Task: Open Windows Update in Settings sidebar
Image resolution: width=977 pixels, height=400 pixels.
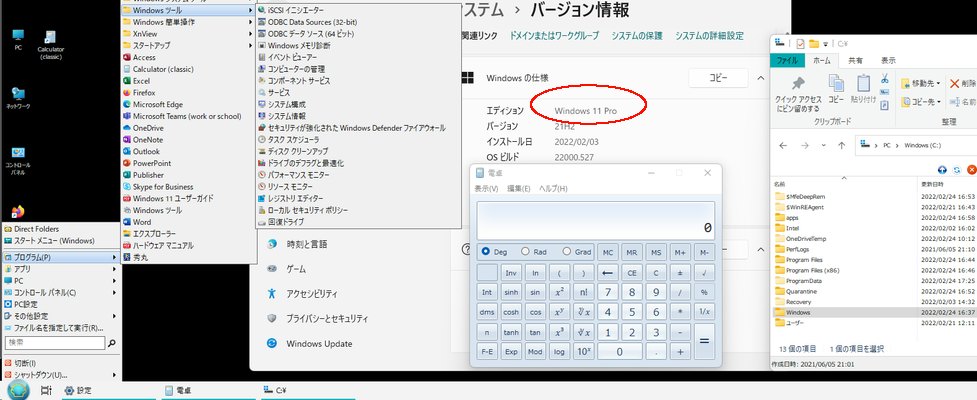Action: (318, 343)
